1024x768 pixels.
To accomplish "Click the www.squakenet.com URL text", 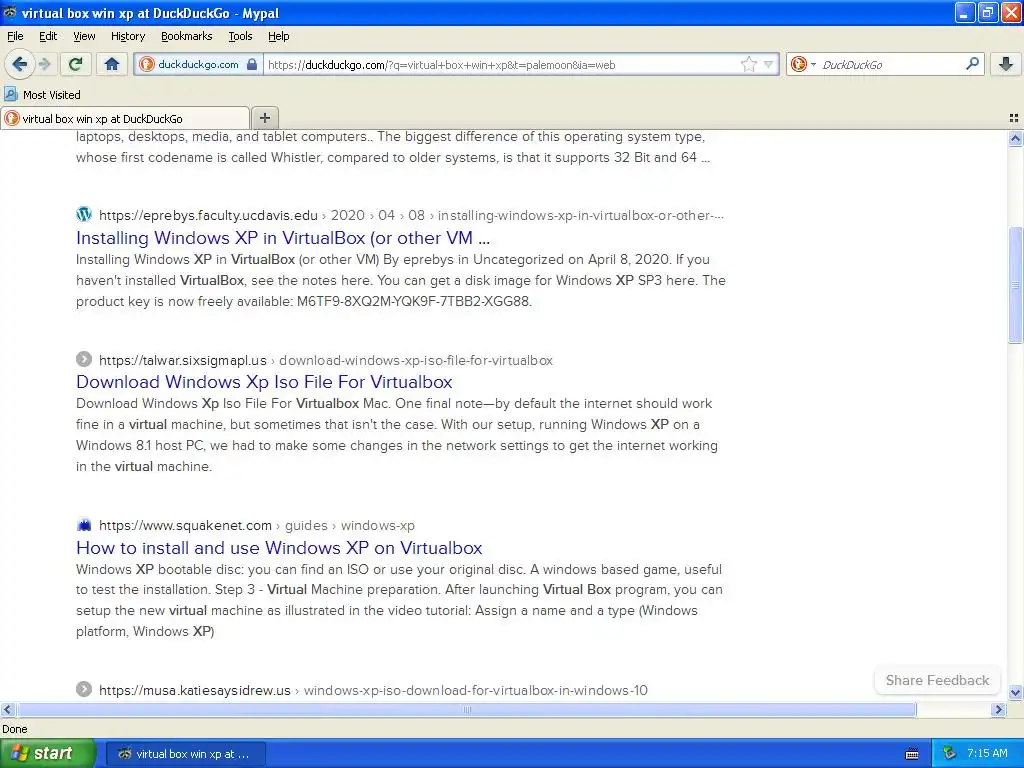I will pyautogui.click(x=185, y=526).
